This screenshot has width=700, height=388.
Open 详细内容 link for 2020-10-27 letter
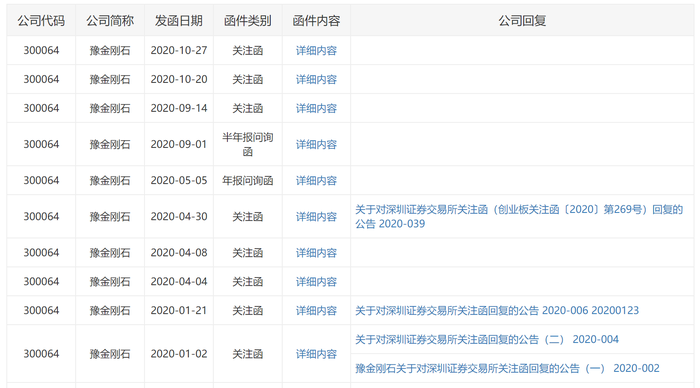[316, 50]
